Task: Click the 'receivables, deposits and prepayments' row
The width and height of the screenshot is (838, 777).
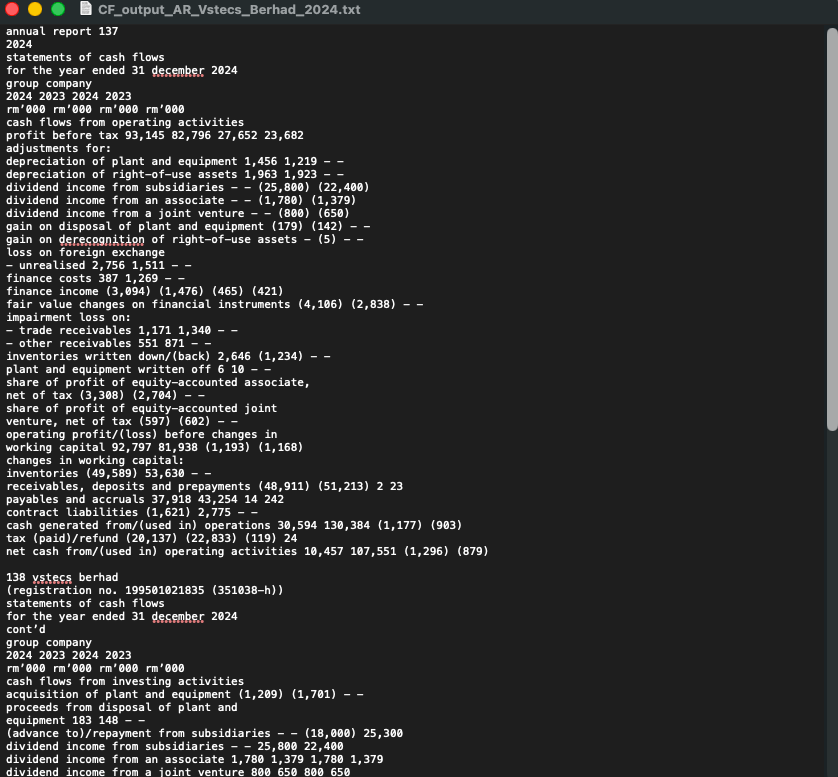Action: (x=205, y=486)
